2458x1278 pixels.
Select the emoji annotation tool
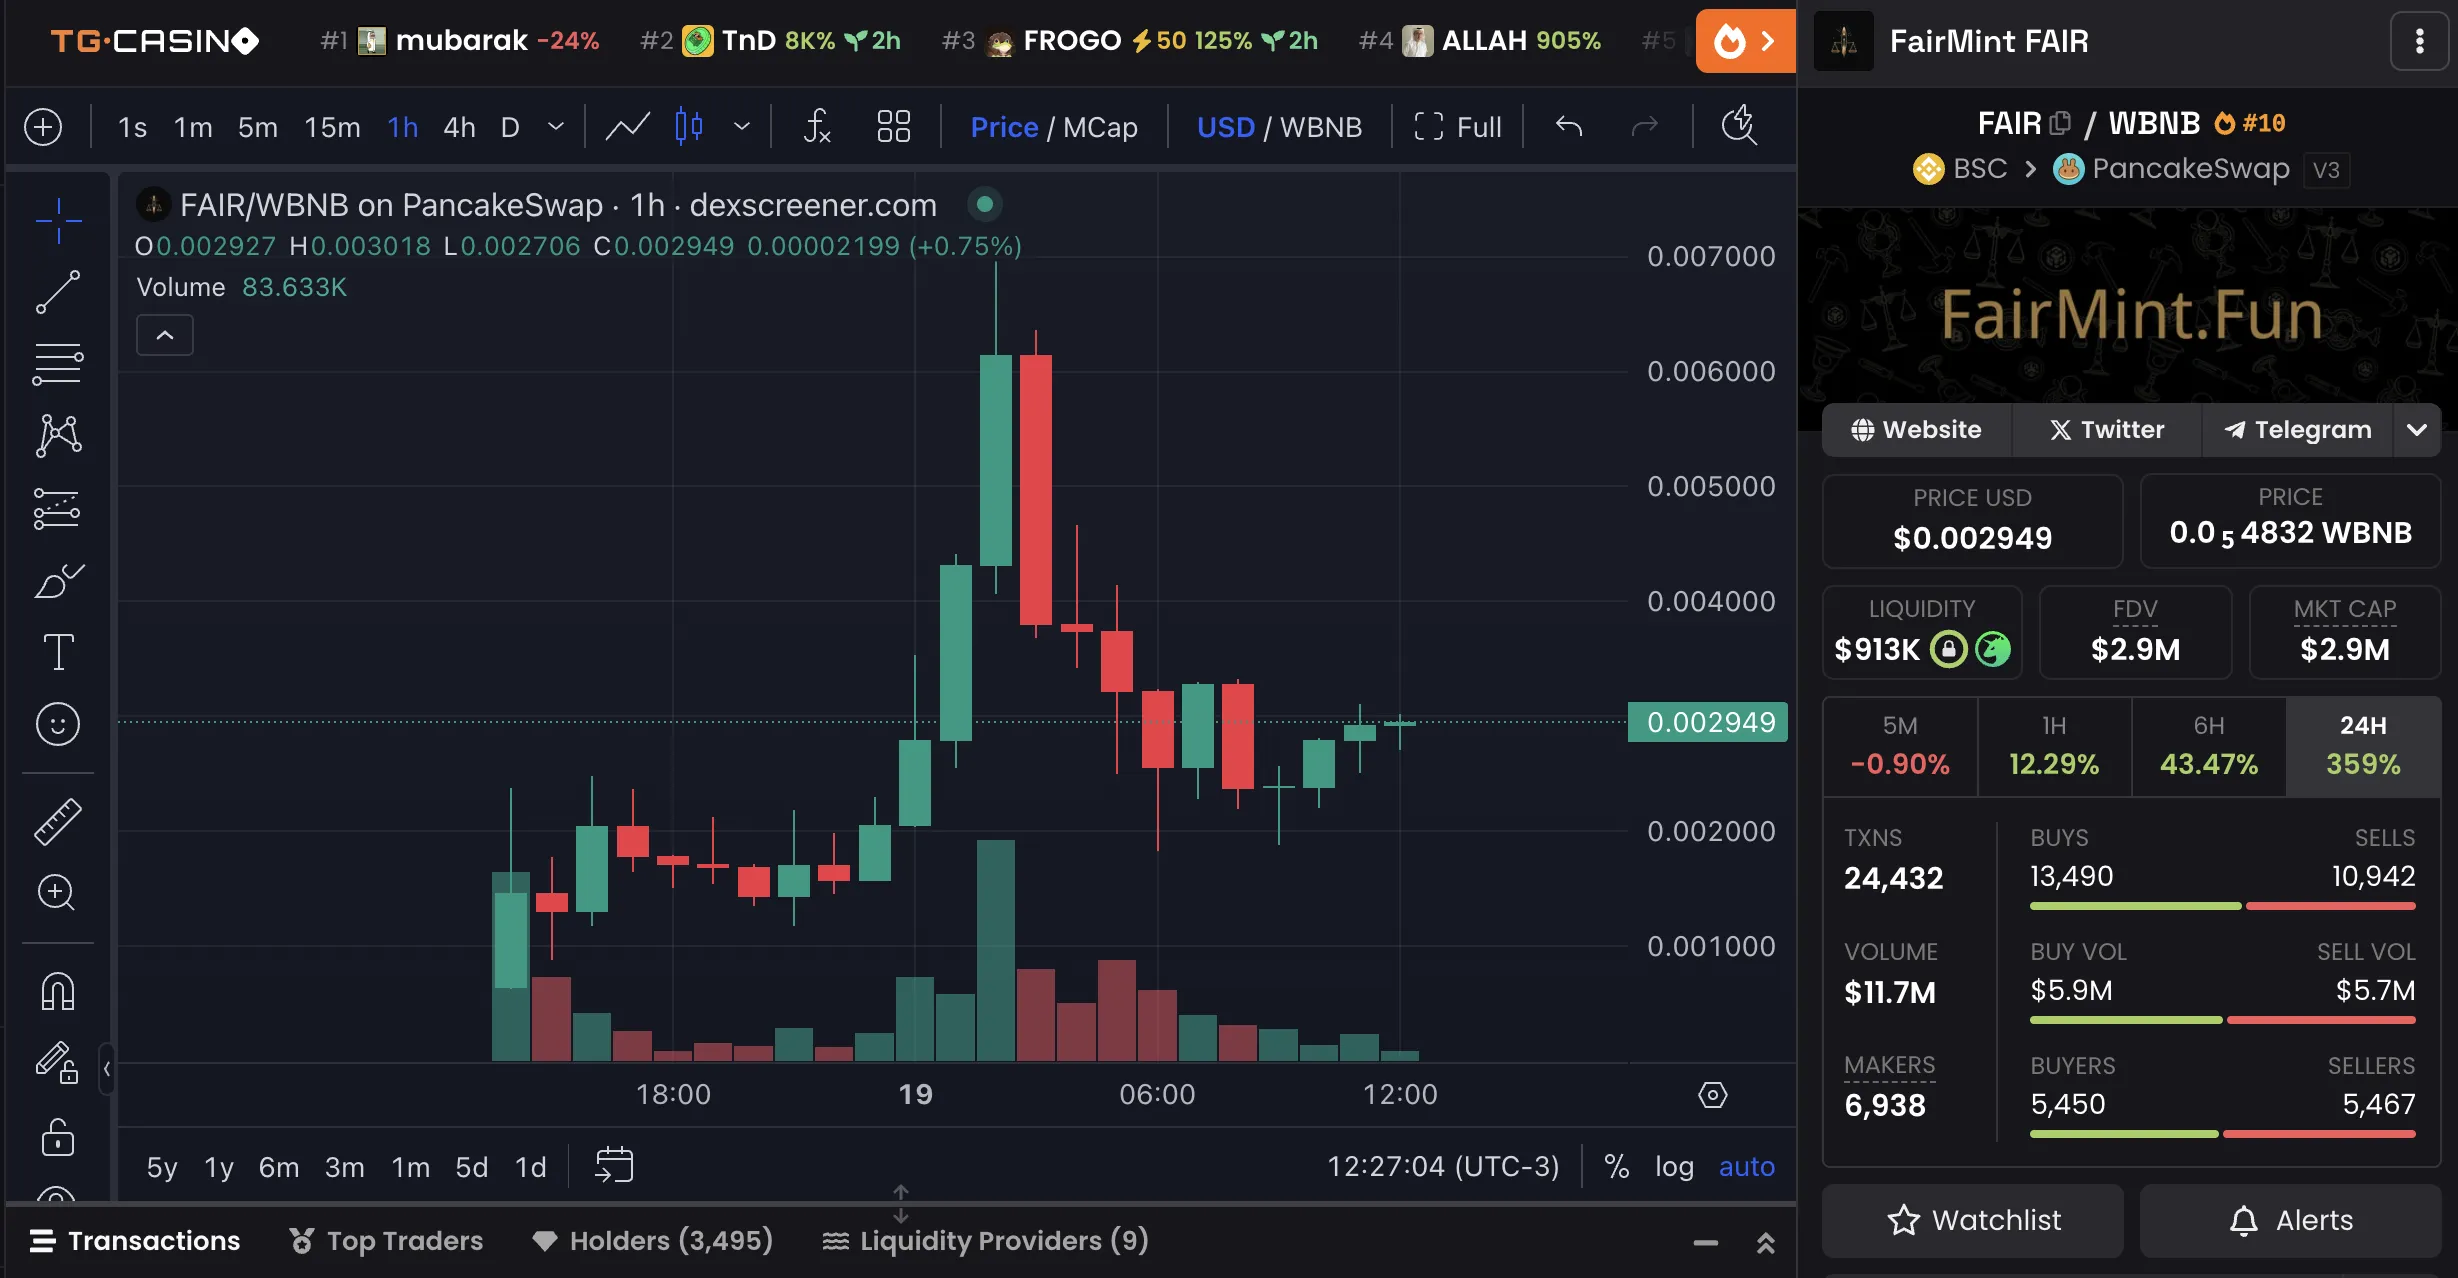57,724
